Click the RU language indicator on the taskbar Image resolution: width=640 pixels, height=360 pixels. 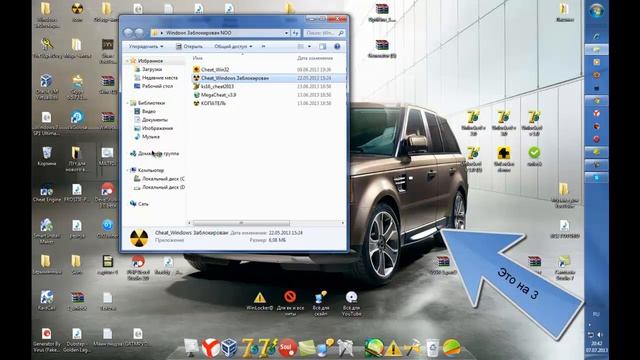point(596,314)
